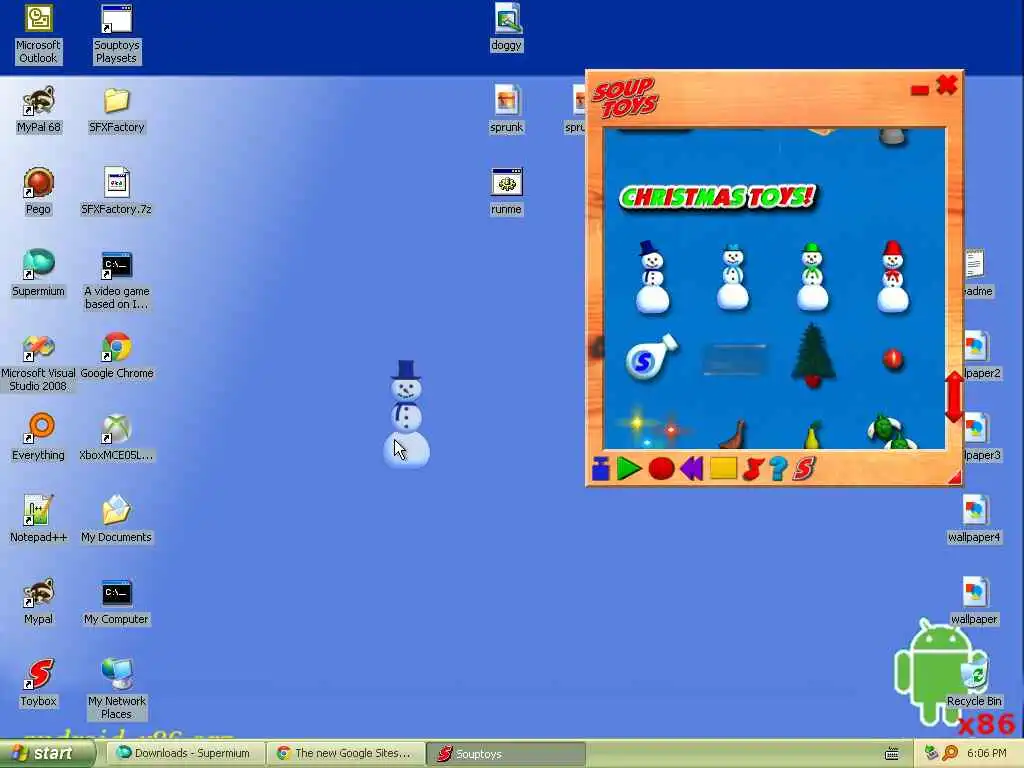This screenshot has width=1024, height=768.
Task: Select the Google Chrome desktop icon
Action: [x=116, y=356]
